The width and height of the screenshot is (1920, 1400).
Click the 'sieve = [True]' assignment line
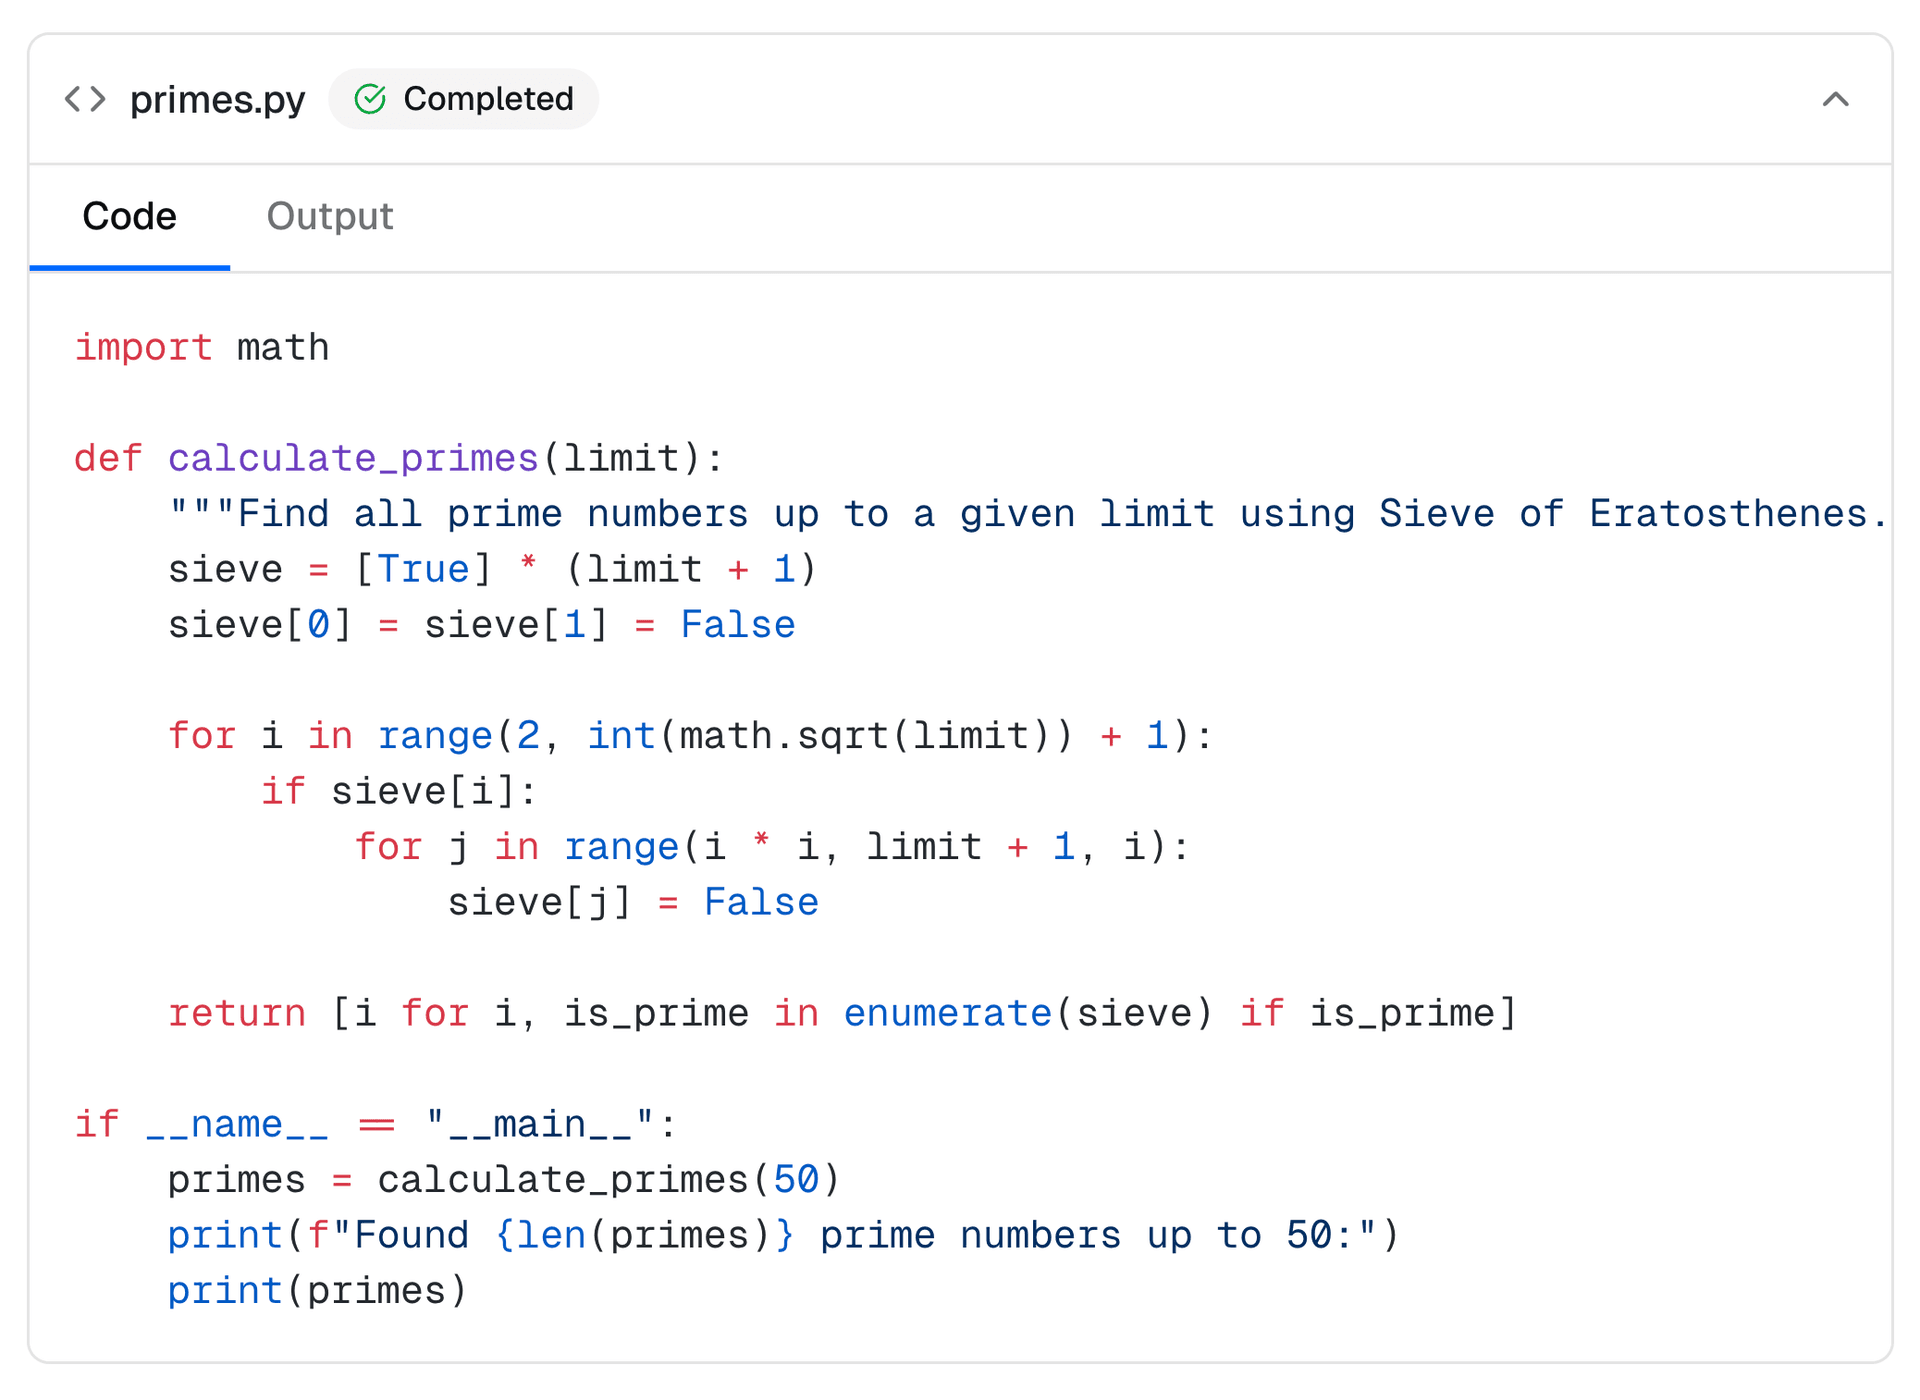(x=492, y=570)
